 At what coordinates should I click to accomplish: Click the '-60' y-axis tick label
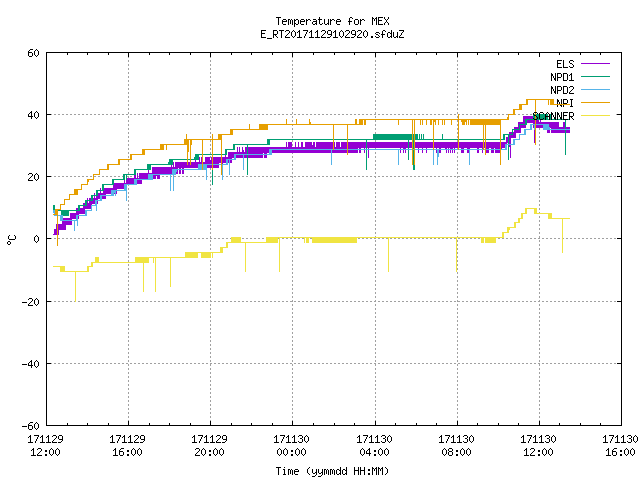click(31, 426)
